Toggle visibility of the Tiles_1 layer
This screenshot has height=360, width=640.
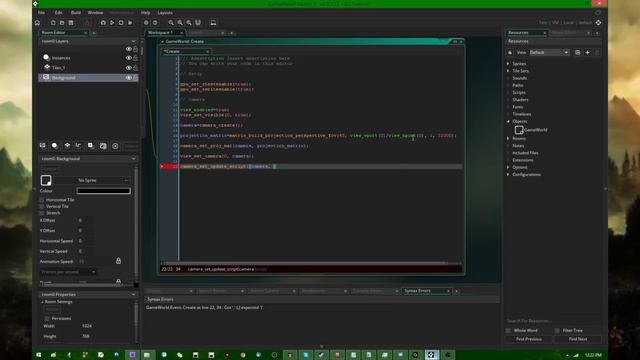tap(129, 68)
